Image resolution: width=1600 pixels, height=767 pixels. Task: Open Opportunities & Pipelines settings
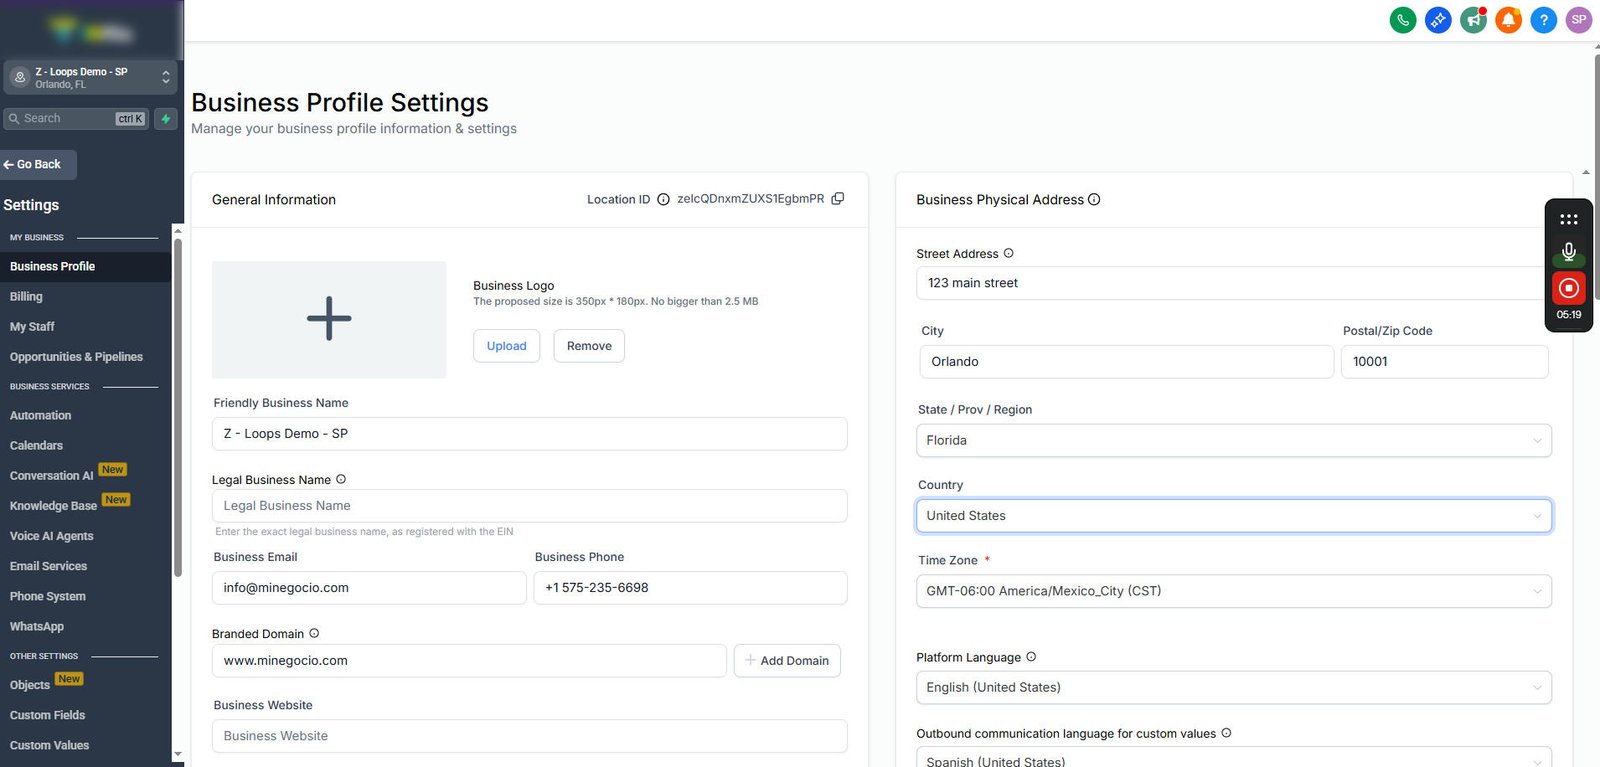(76, 356)
